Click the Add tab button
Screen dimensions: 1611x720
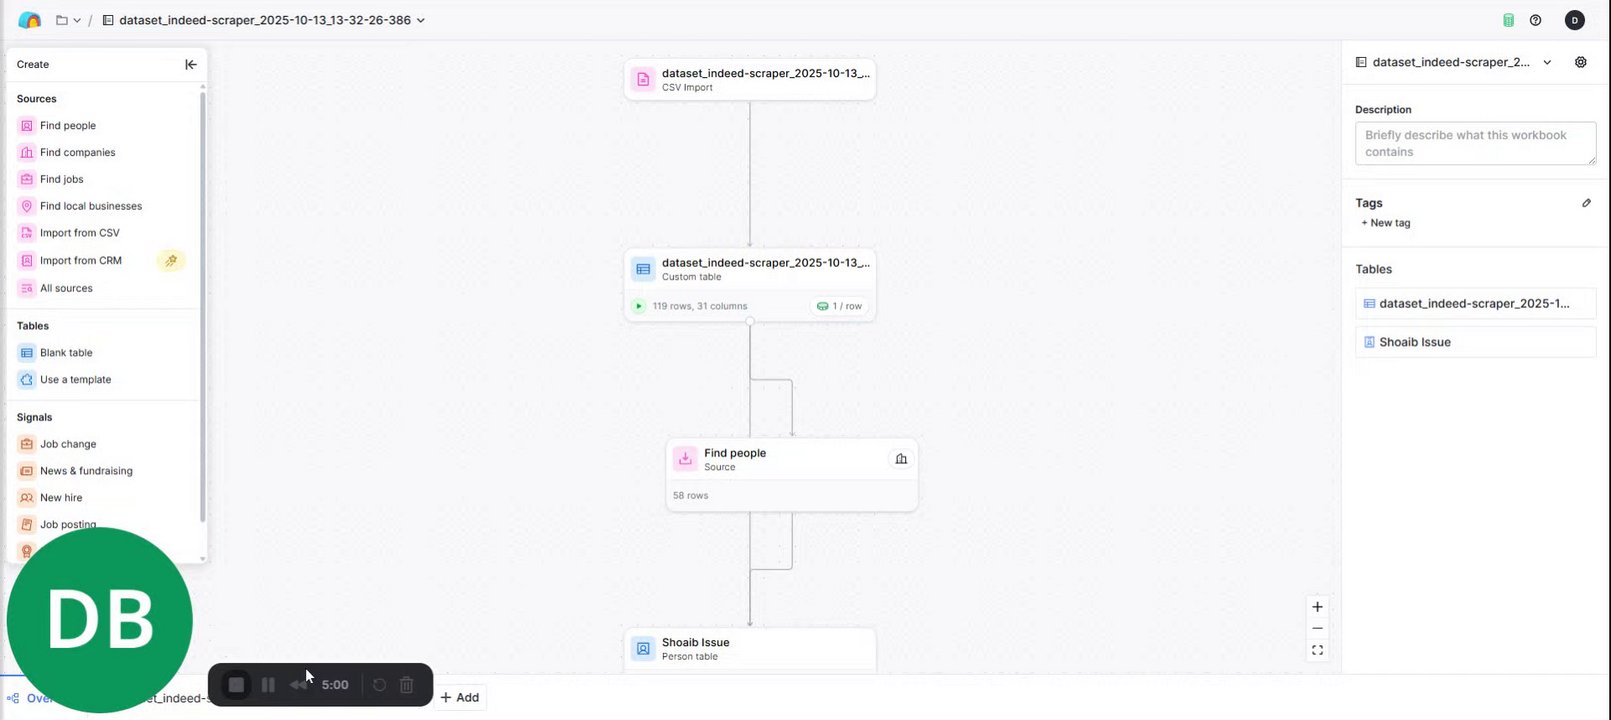click(460, 697)
